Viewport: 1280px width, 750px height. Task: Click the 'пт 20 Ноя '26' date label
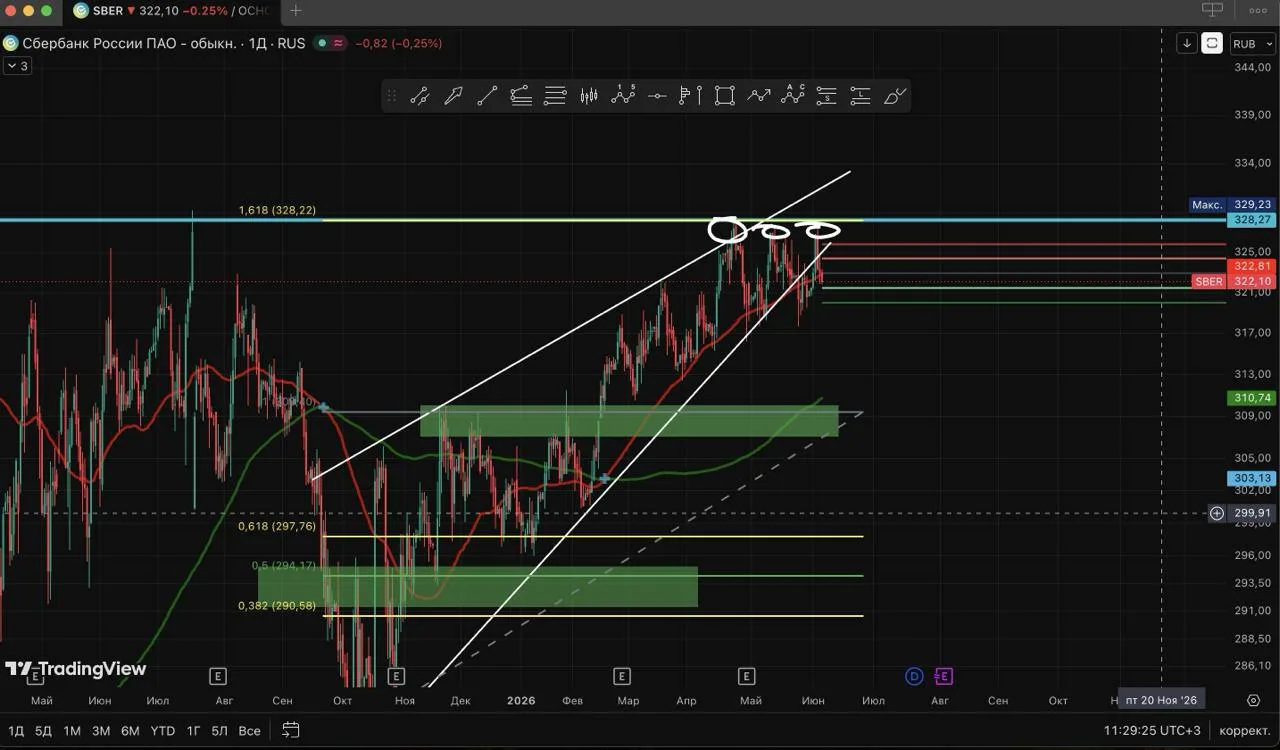(1161, 700)
